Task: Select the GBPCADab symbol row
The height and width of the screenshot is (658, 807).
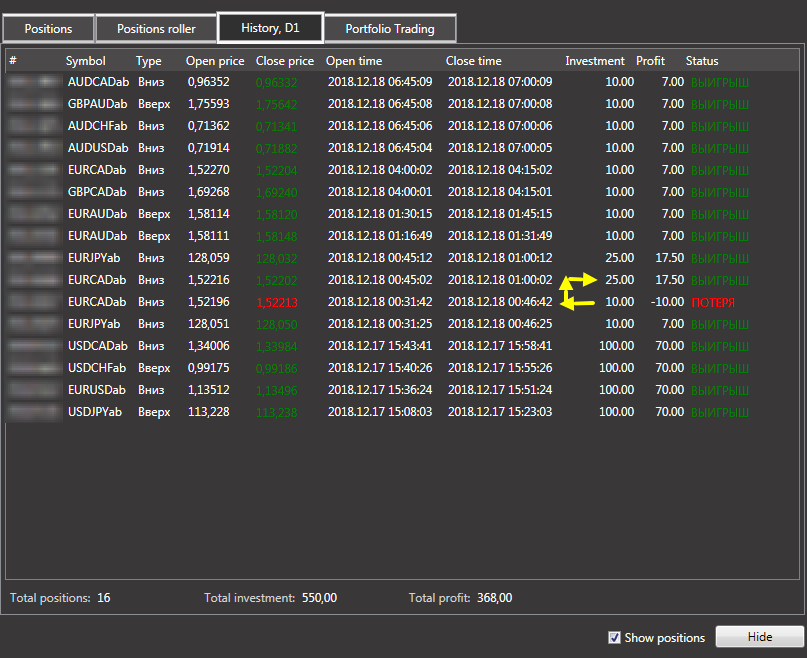Action: pyautogui.click(x=402, y=192)
